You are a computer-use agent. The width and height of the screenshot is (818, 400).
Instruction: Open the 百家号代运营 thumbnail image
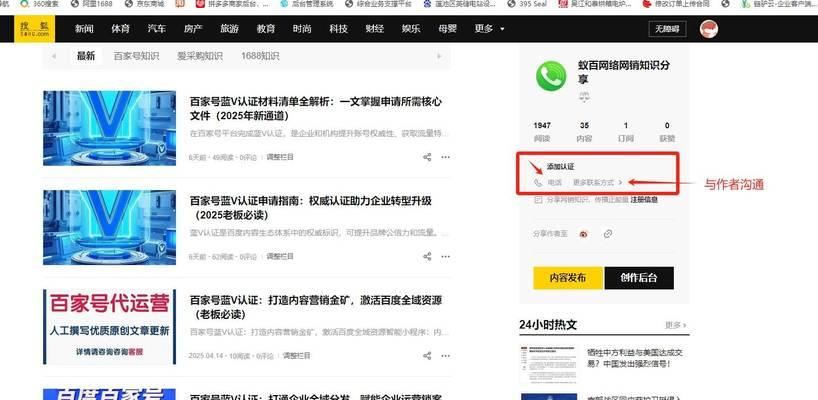pyautogui.click(x=109, y=326)
